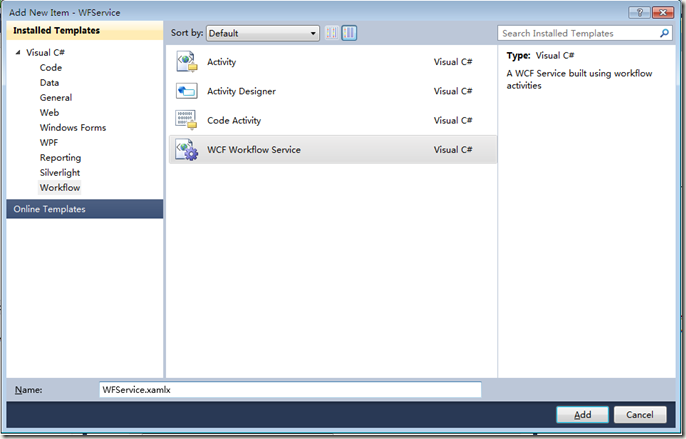This screenshot has width=686, height=439.
Task: Select the Windows Forms category
Action: click(73, 127)
